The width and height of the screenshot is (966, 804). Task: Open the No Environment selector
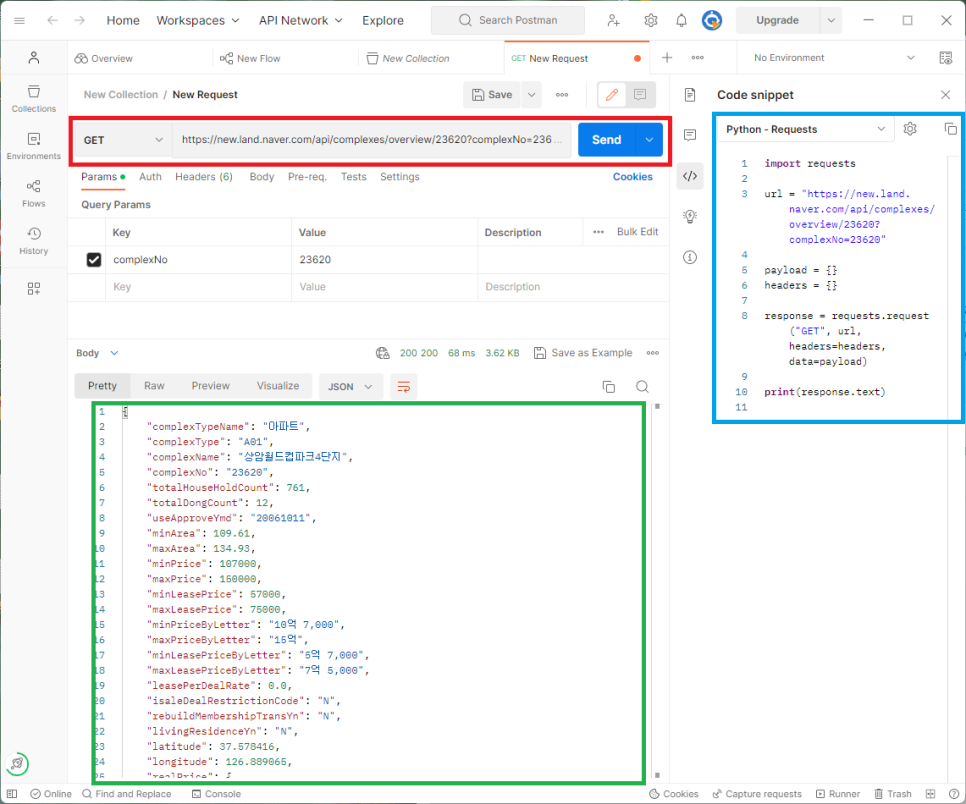pos(834,58)
